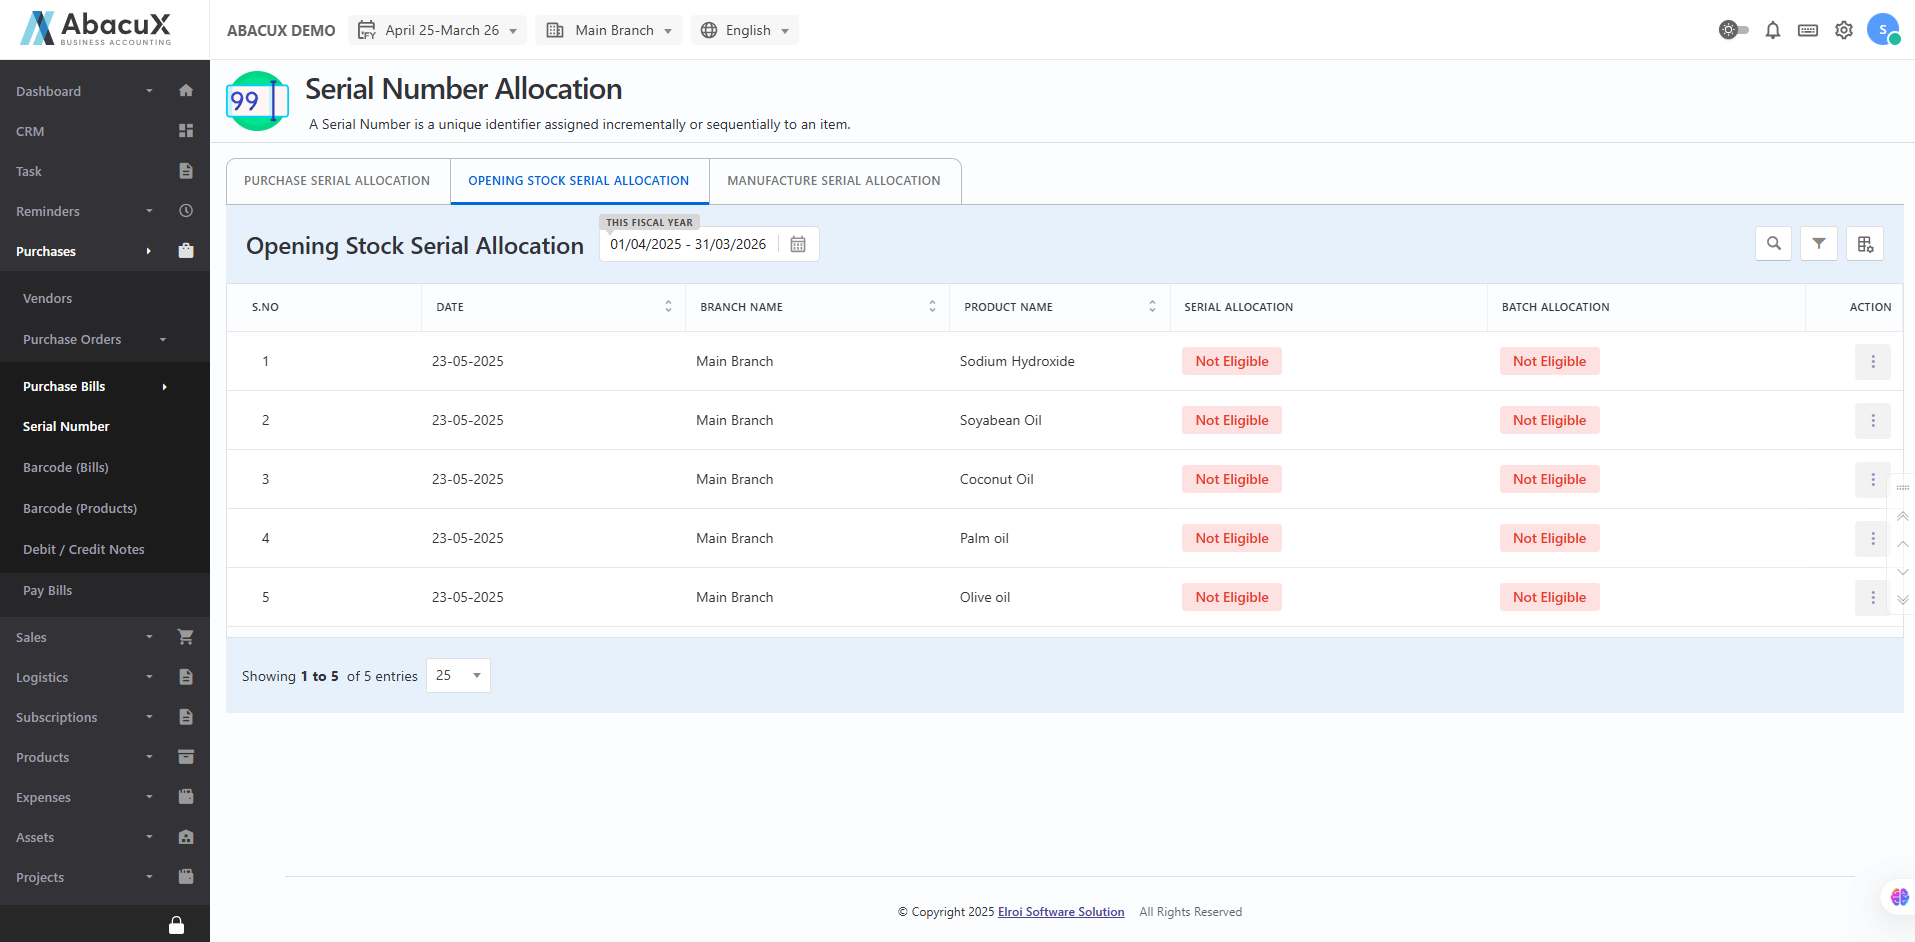
Task: Open the fiscal year April 25-March 26 dropdown
Action: 437,30
